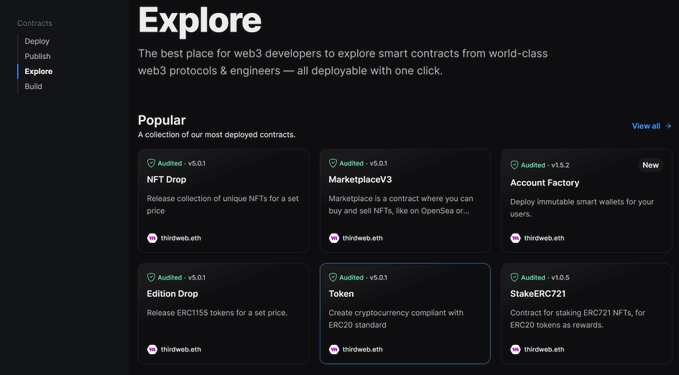Click thirdweb.eth avatar icon on StakeERC721 card
This screenshot has height=375, width=679.
[x=515, y=349]
